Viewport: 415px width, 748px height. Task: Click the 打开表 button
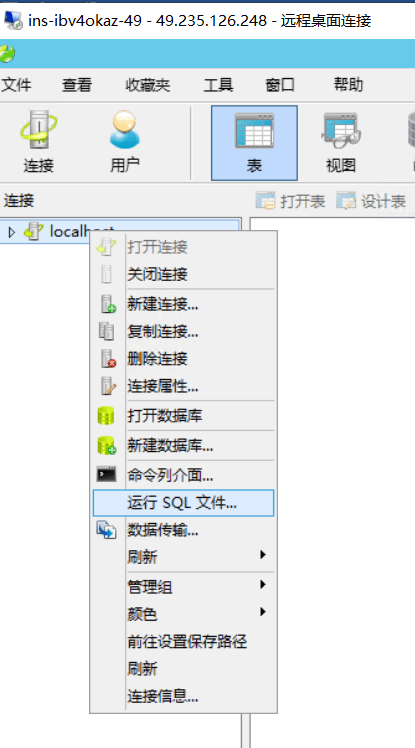[x=290, y=201]
